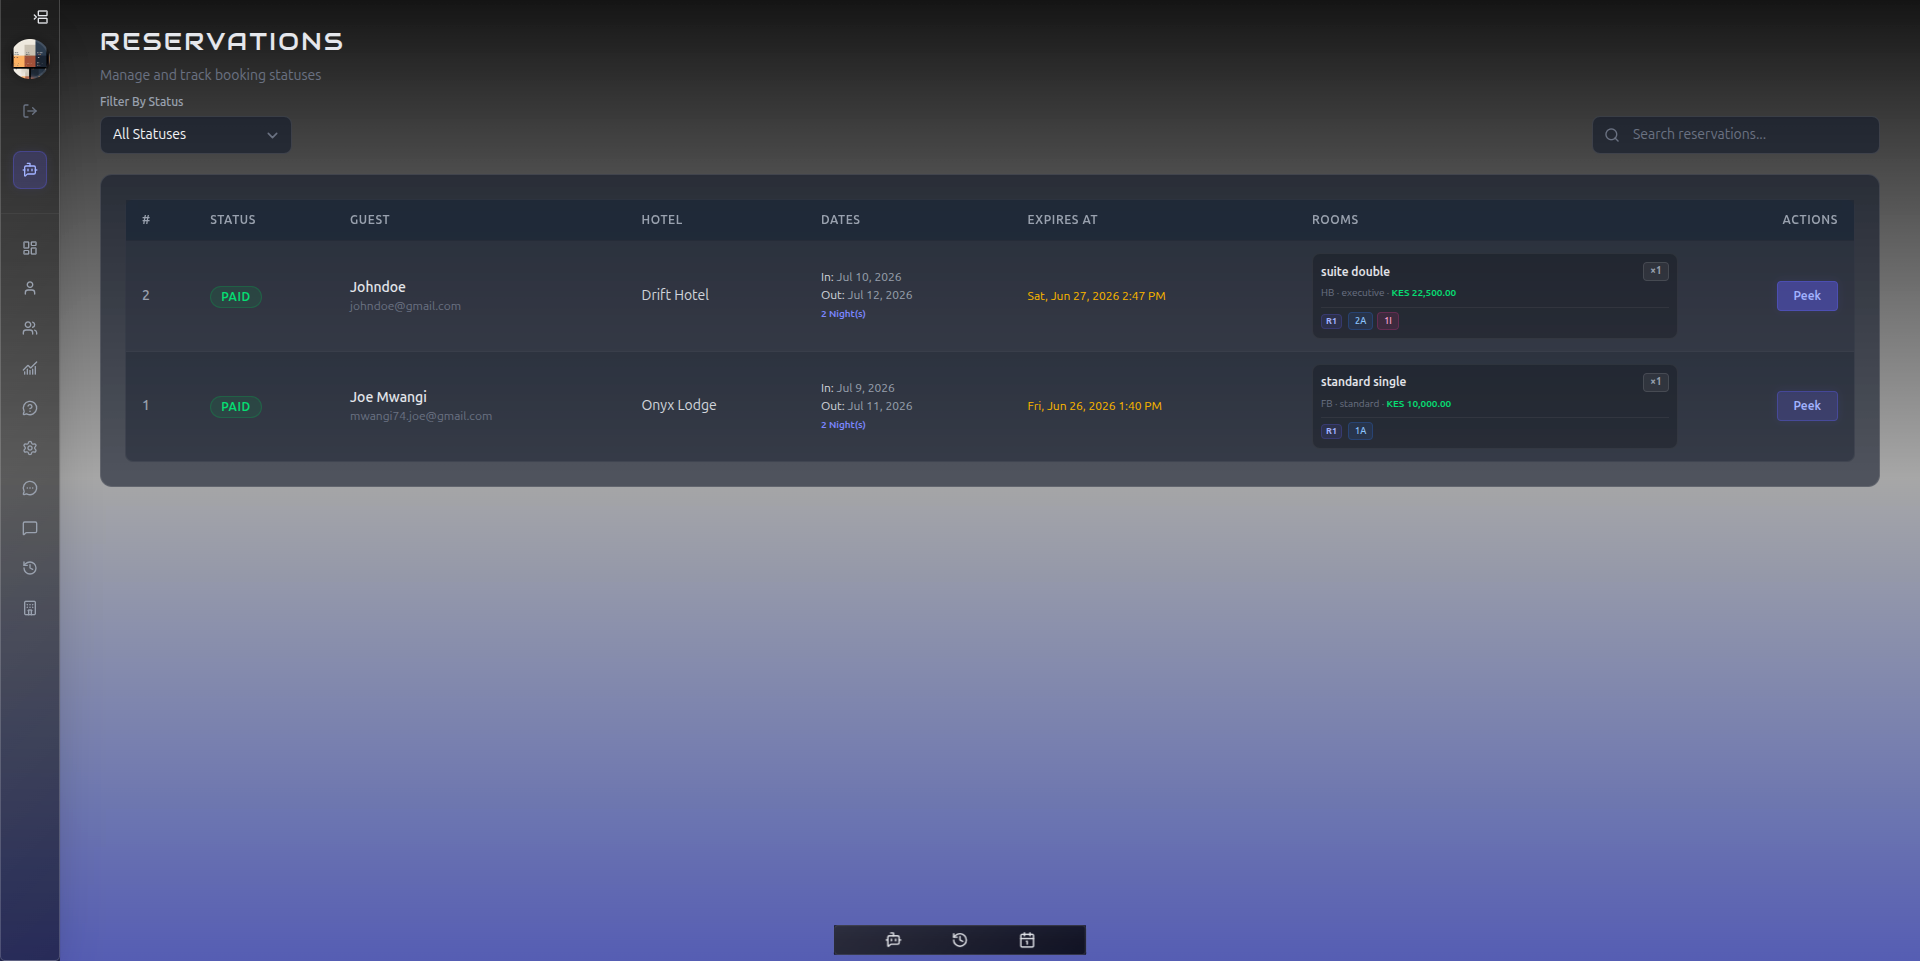Viewport: 1920px width, 961px height.
Task: Open the empty message box icon in sidebar
Action: point(30,528)
